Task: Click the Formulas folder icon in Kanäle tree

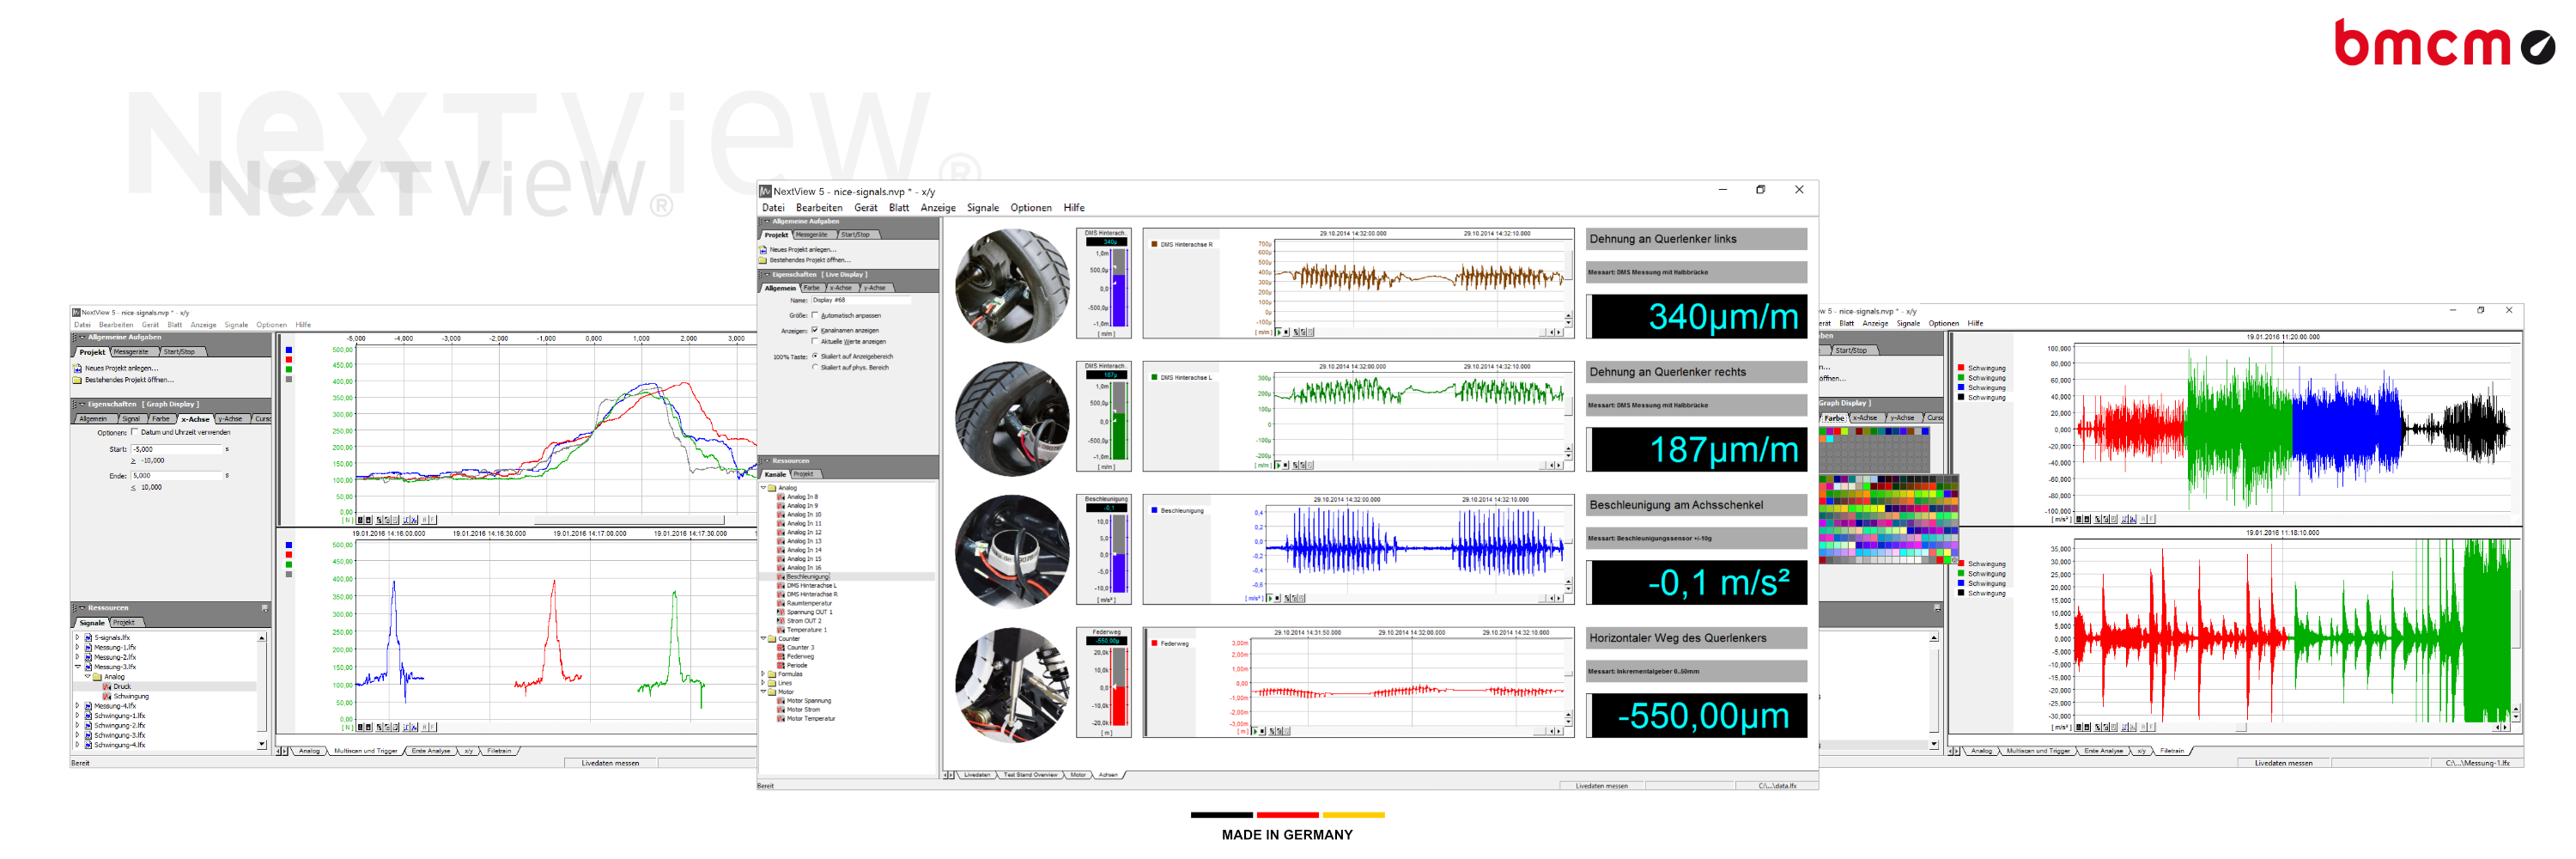Action: (x=772, y=674)
